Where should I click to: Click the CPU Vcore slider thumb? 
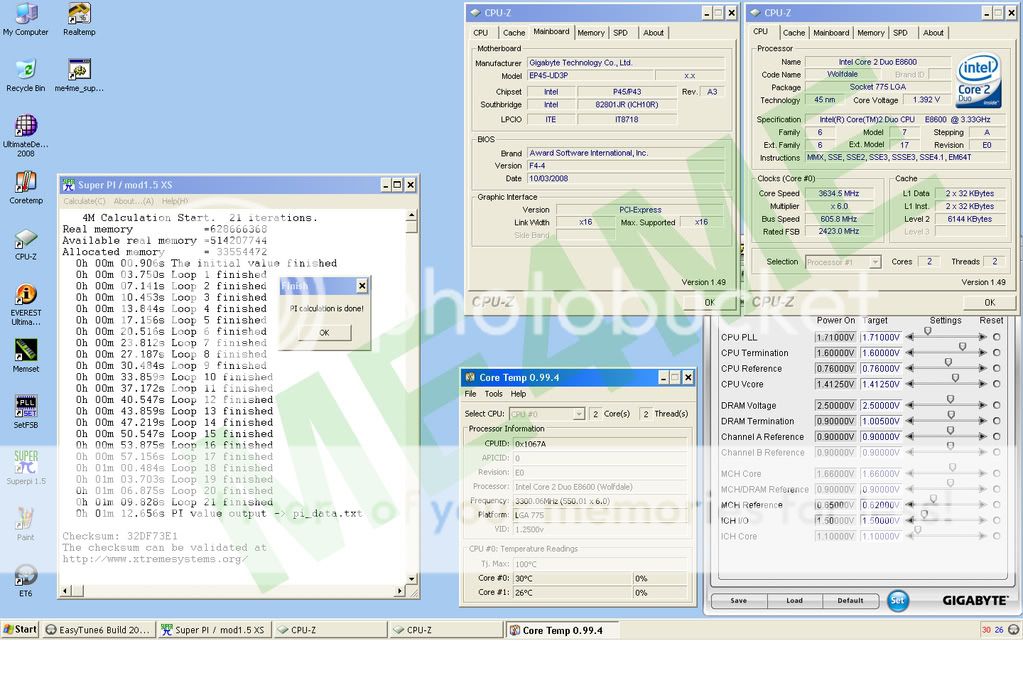955,378
